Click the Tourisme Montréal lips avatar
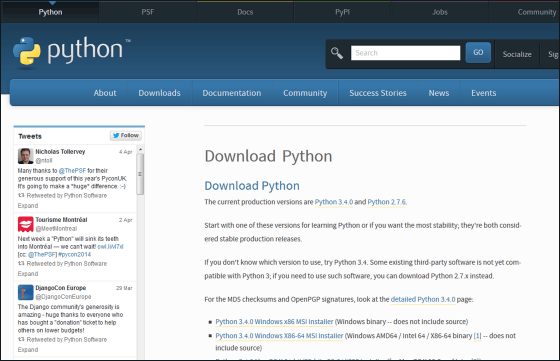The height and width of the screenshot is (361, 560). pyautogui.click(x=25, y=224)
